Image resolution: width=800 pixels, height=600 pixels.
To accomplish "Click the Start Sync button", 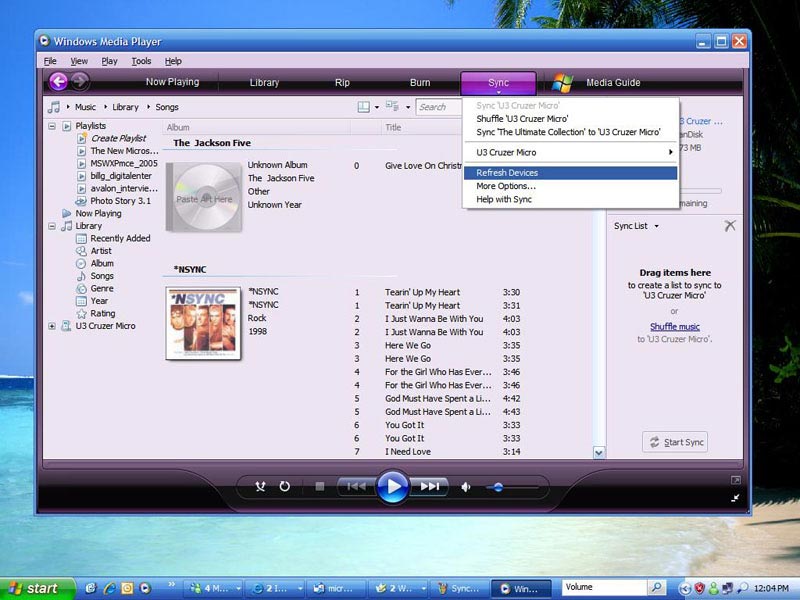I will 675,442.
